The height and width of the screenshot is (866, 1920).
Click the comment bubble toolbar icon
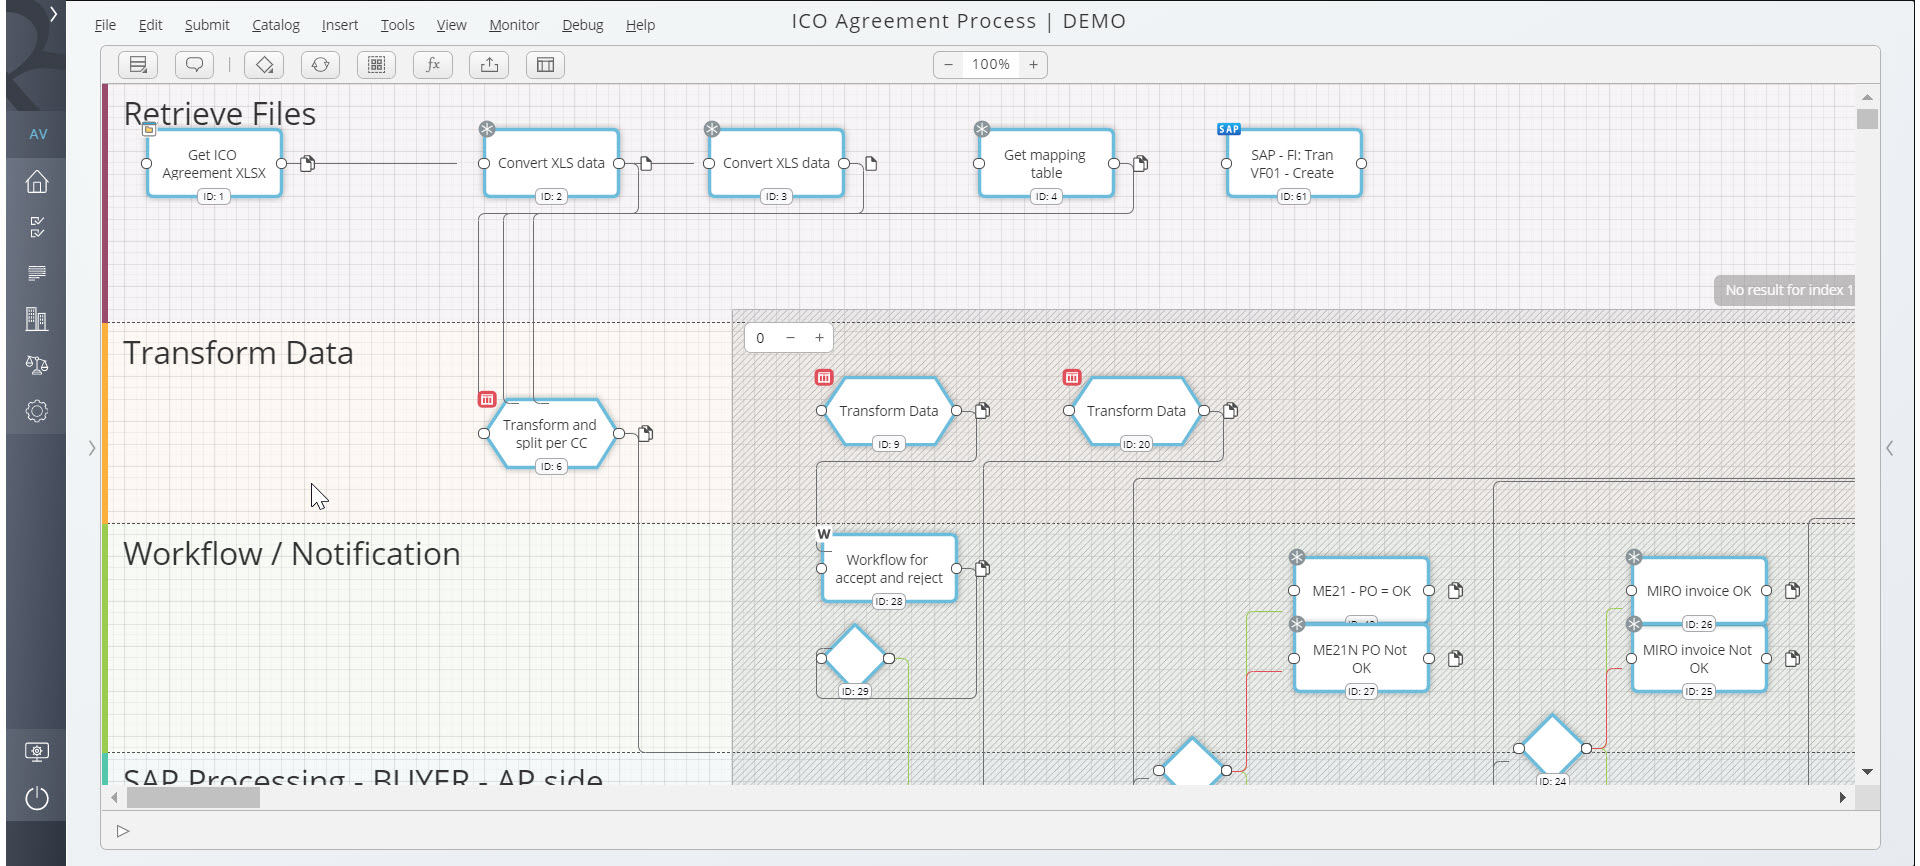pos(194,65)
